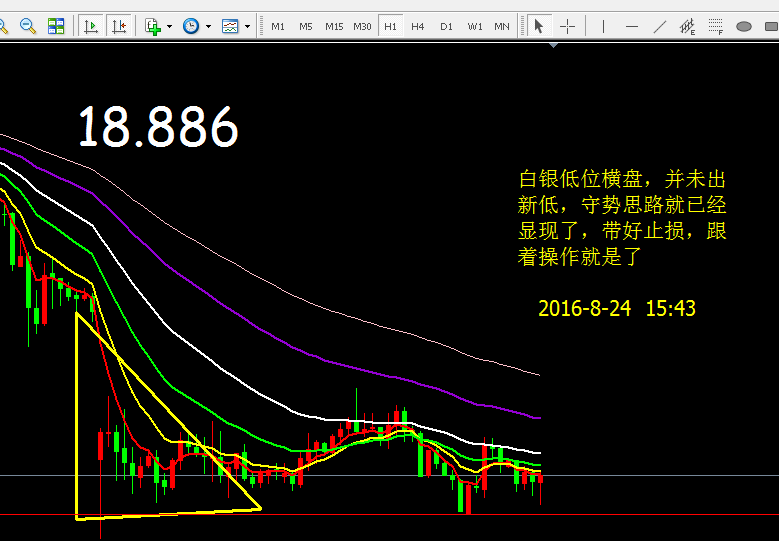The height and width of the screenshot is (541, 779).
Task: Switch chart to H4 timeframe
Action: pyautogui.click(x=418, y=26)
